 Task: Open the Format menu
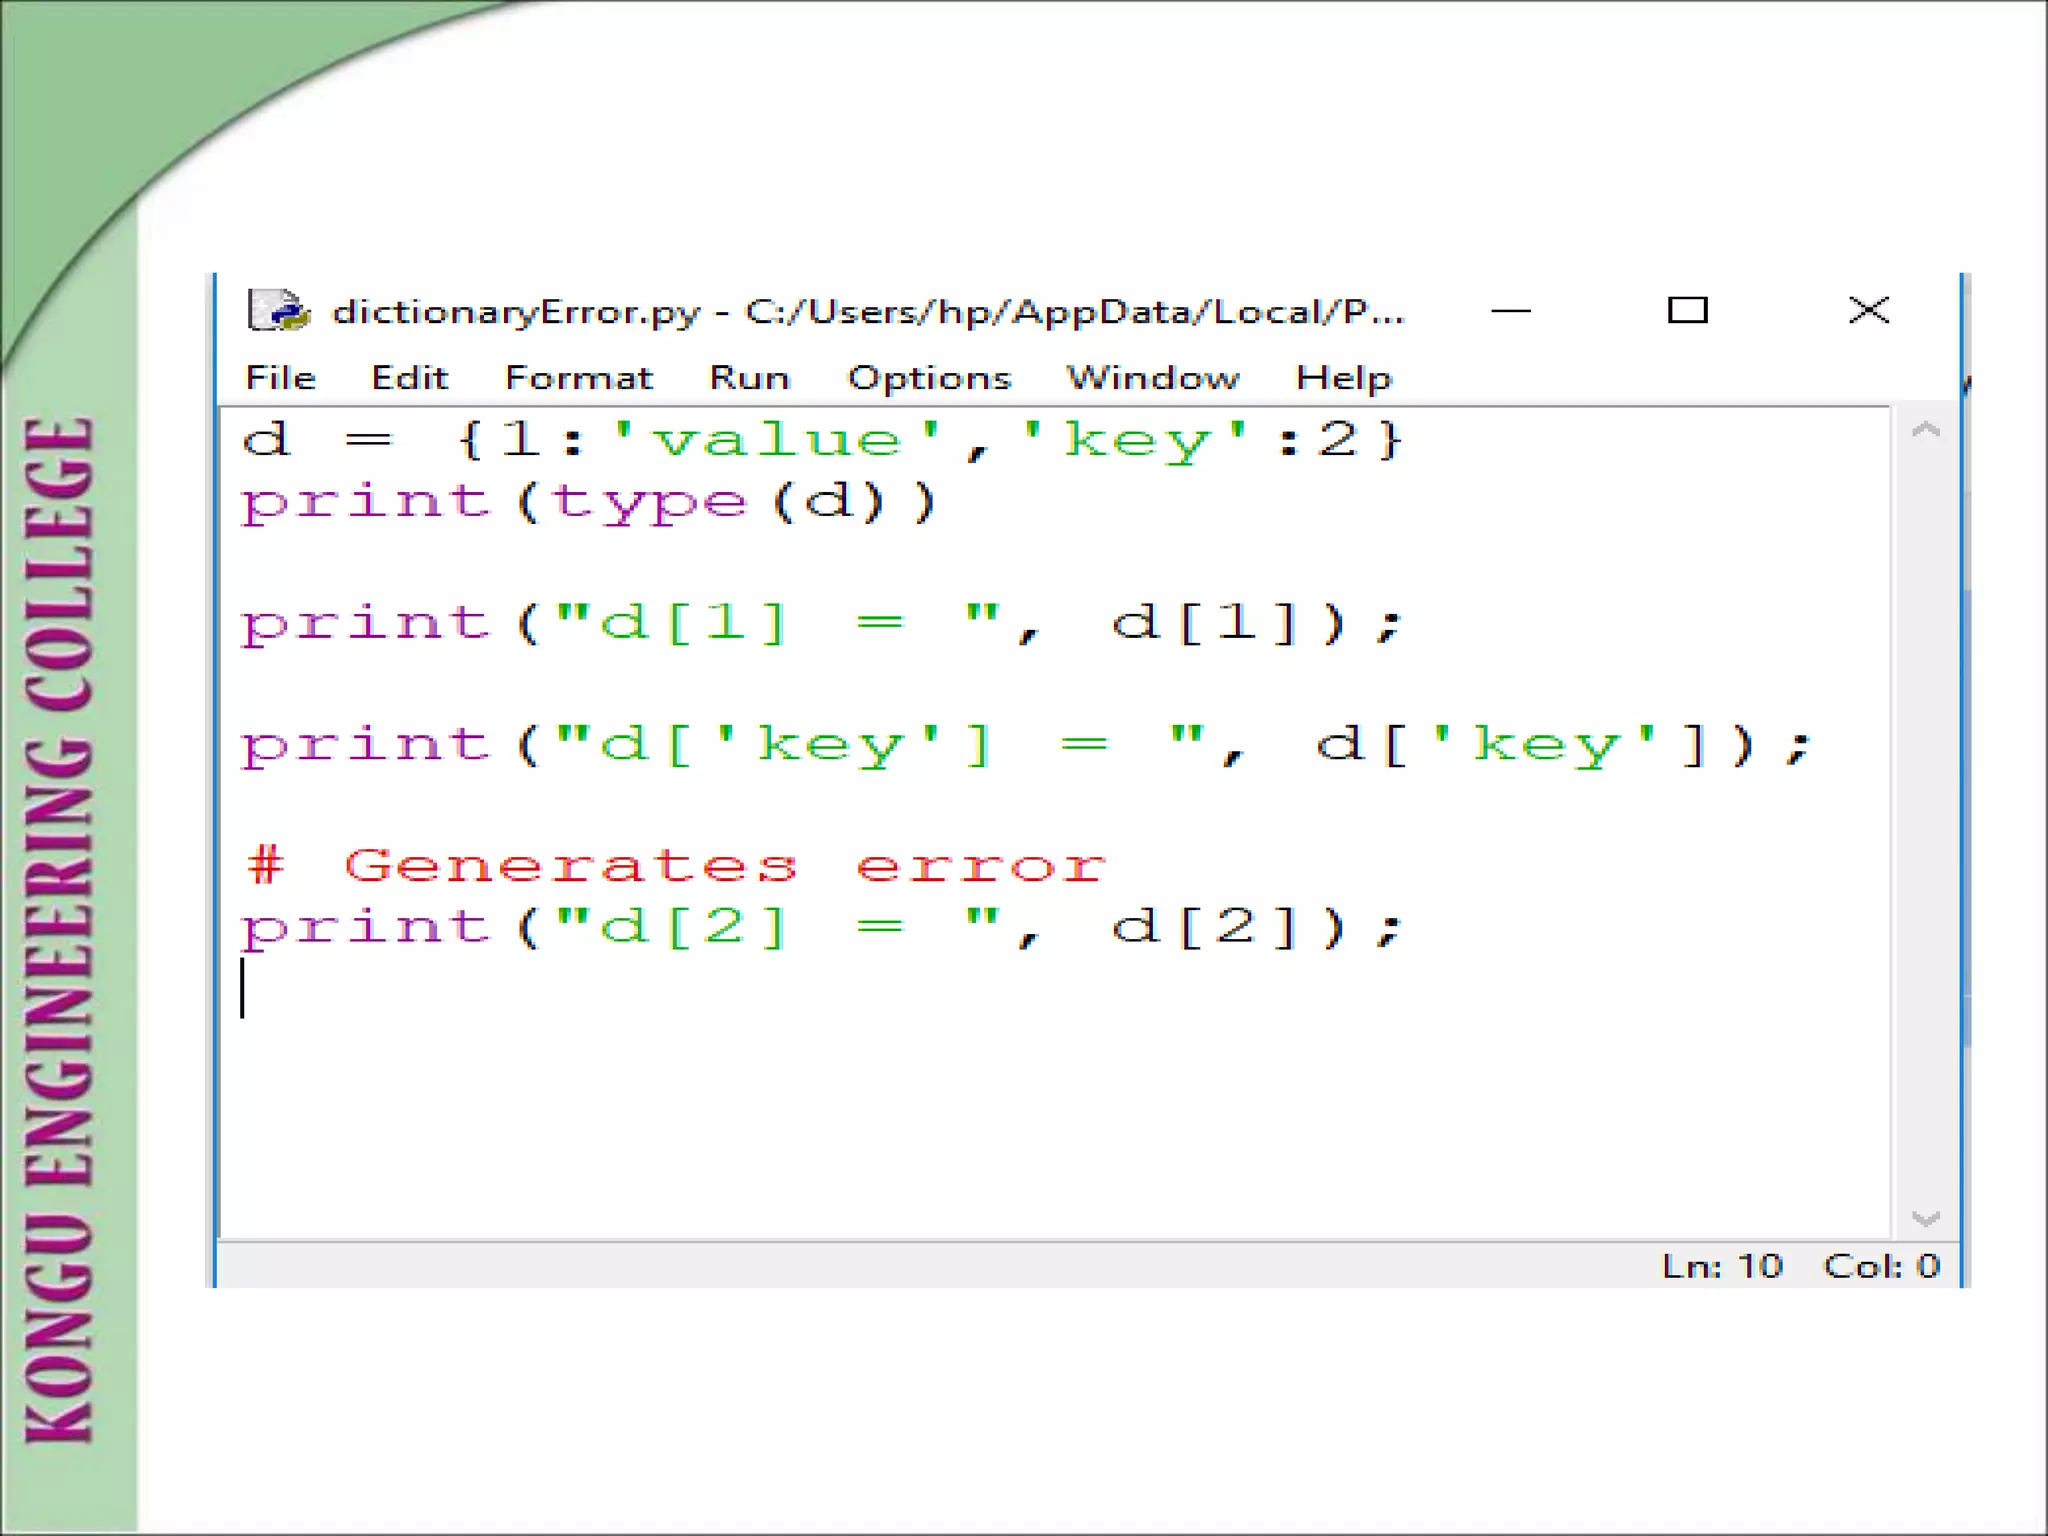579,378
